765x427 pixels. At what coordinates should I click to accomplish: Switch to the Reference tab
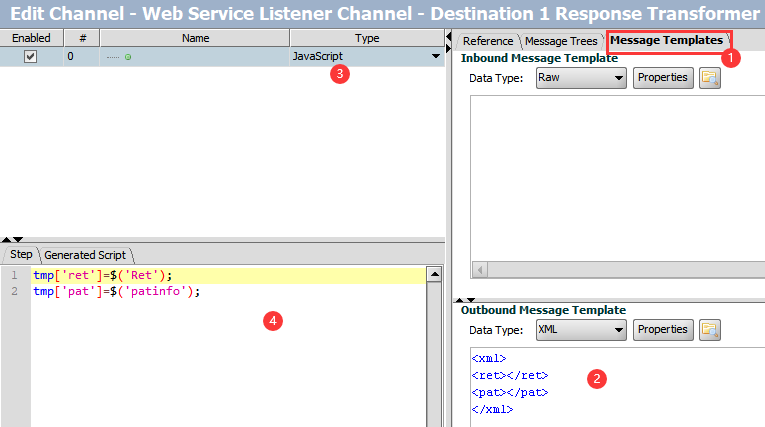click(x=488, y=41)
